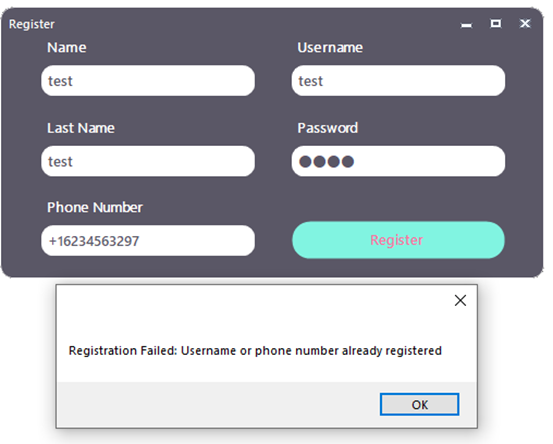The image size is (553, 444).
Task: Click the Register window title text
Action: [x=31, y=24]
